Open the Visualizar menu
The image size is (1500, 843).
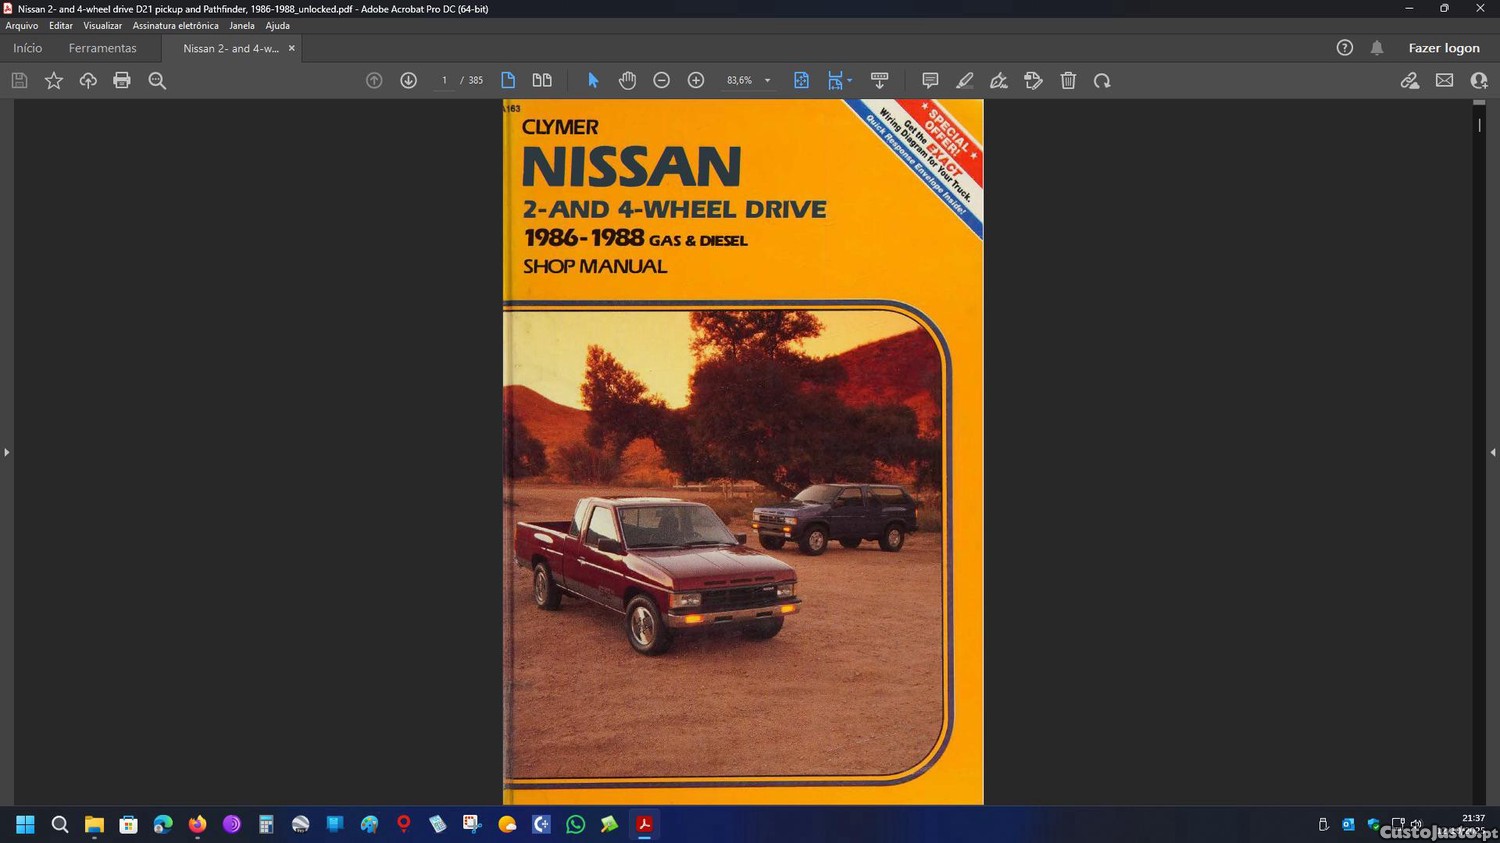click(102, 26)
